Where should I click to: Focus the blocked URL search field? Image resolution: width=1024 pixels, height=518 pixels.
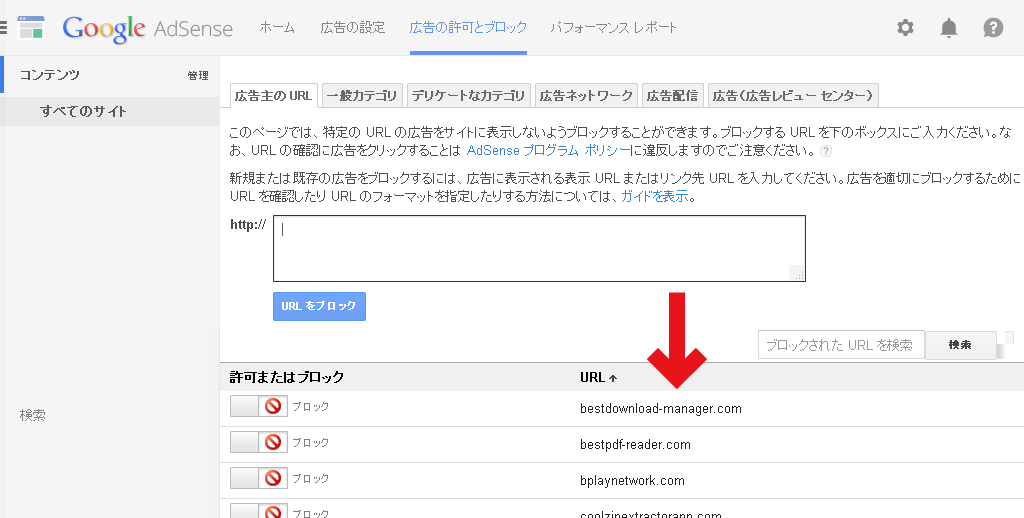(841, 345)
